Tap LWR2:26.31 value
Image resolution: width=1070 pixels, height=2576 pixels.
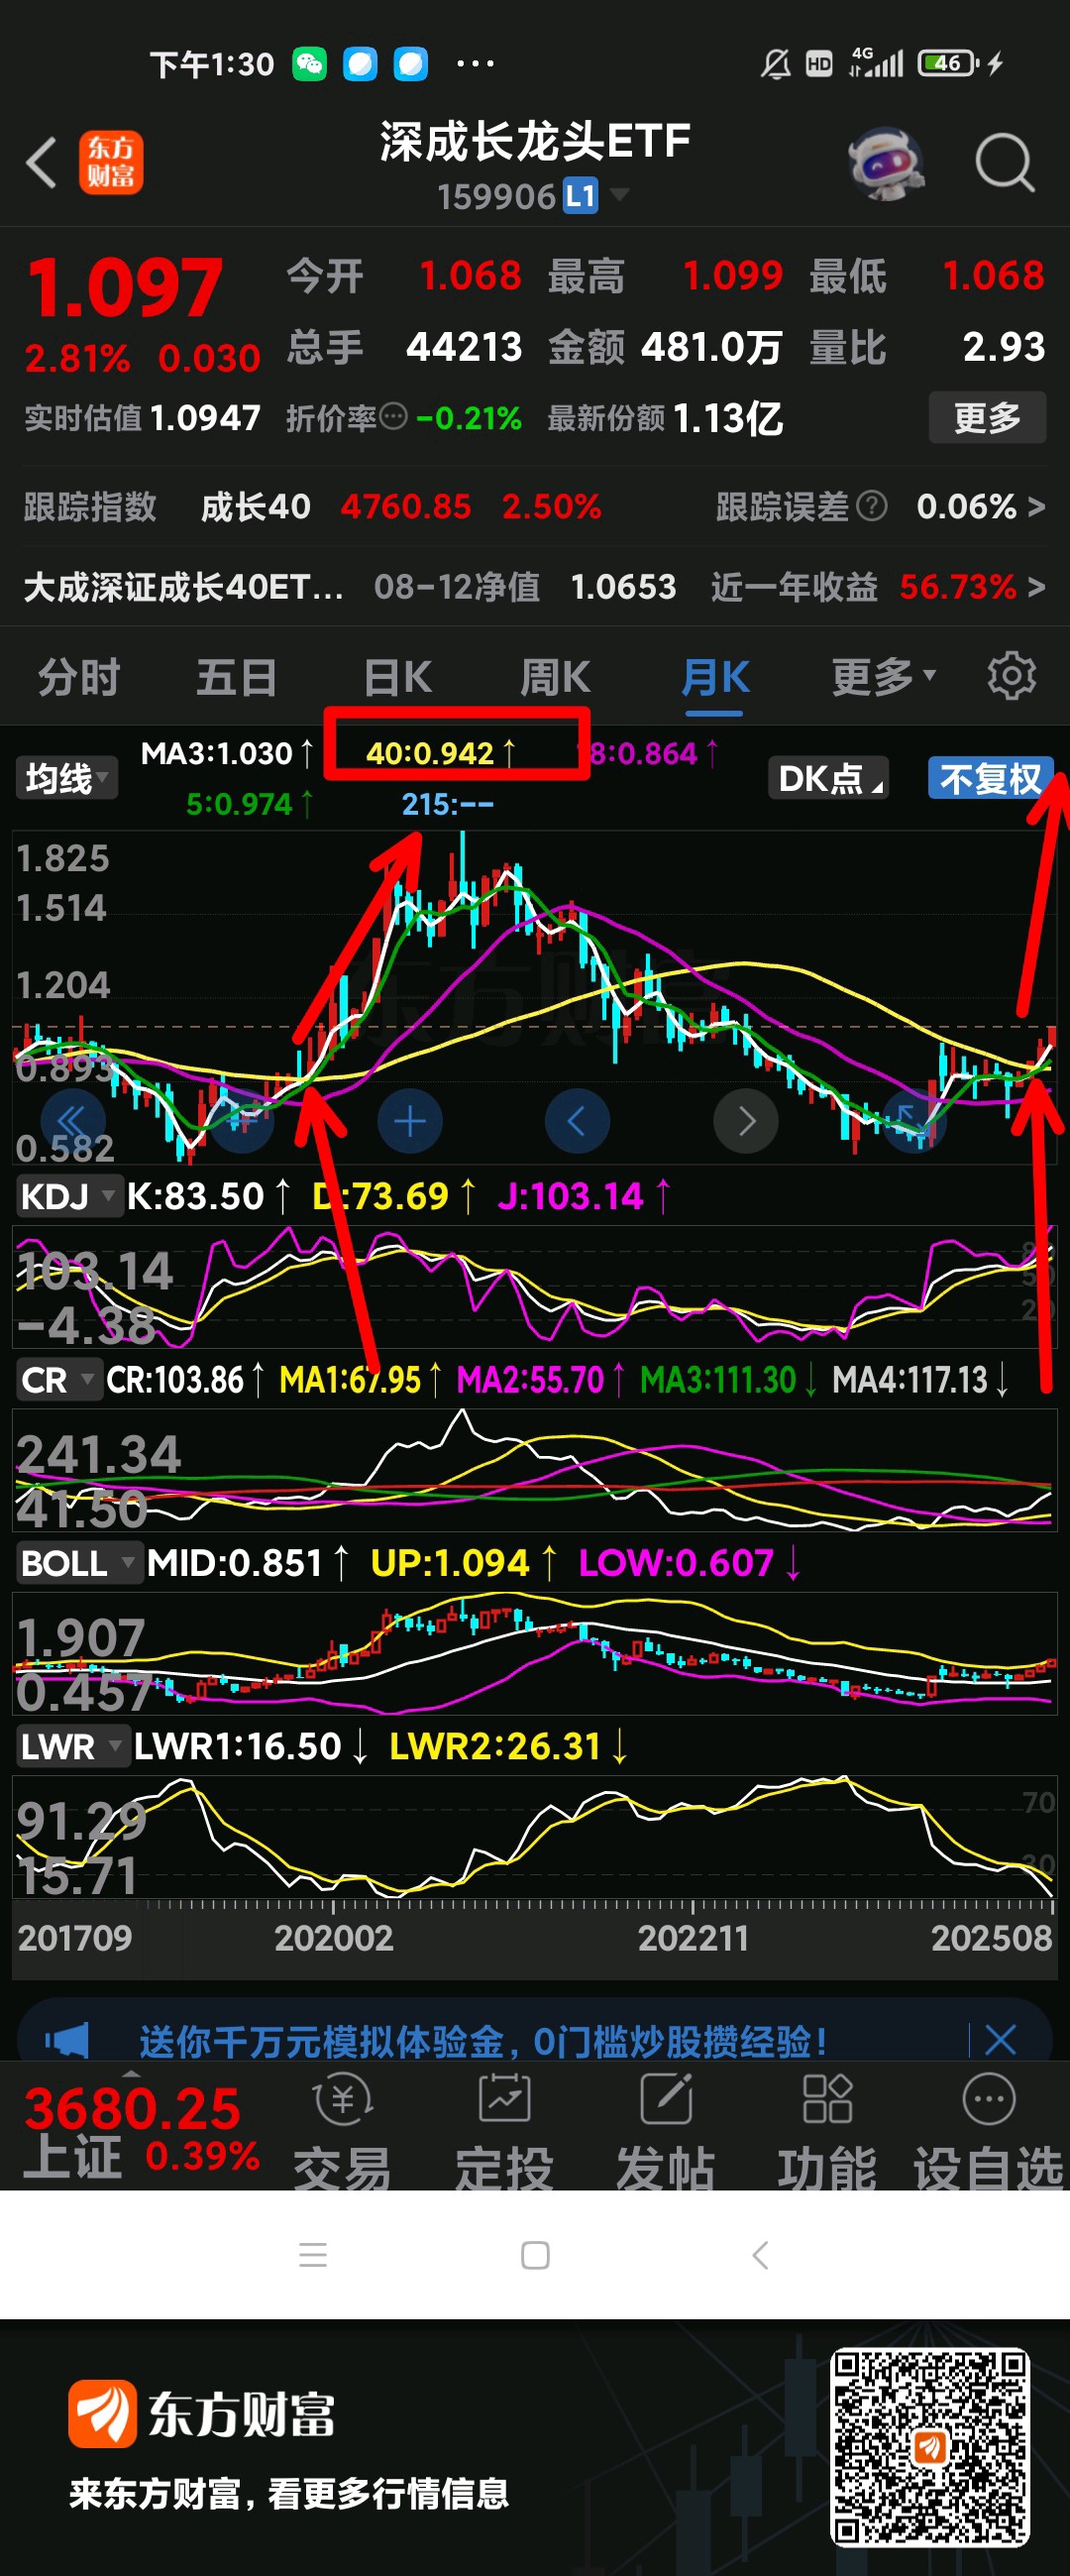coord(507,1747)
